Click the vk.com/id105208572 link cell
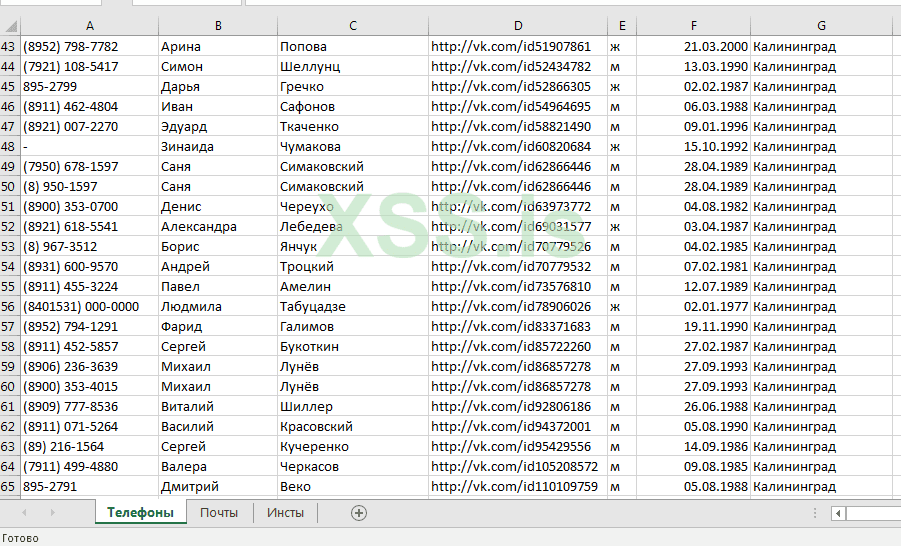The height and width of the screenshot is (546, 901). 514,467
